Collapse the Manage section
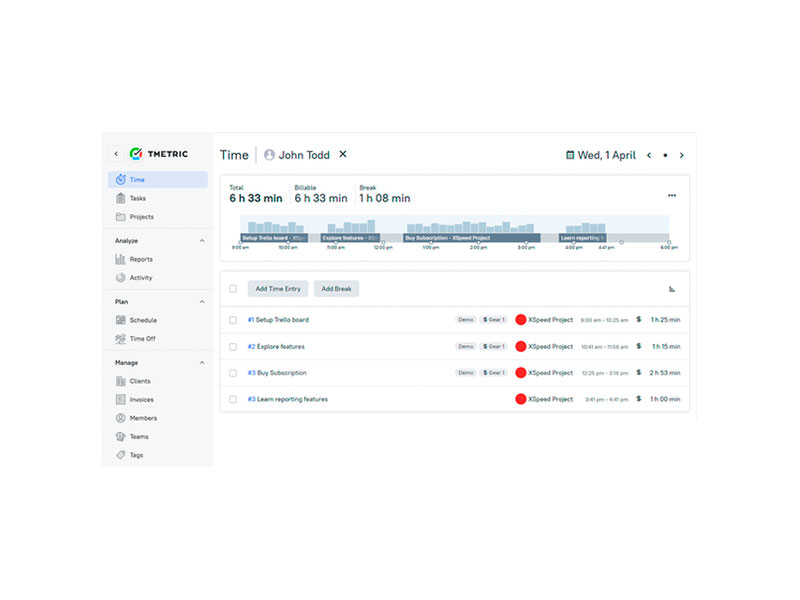 point(202,363)
